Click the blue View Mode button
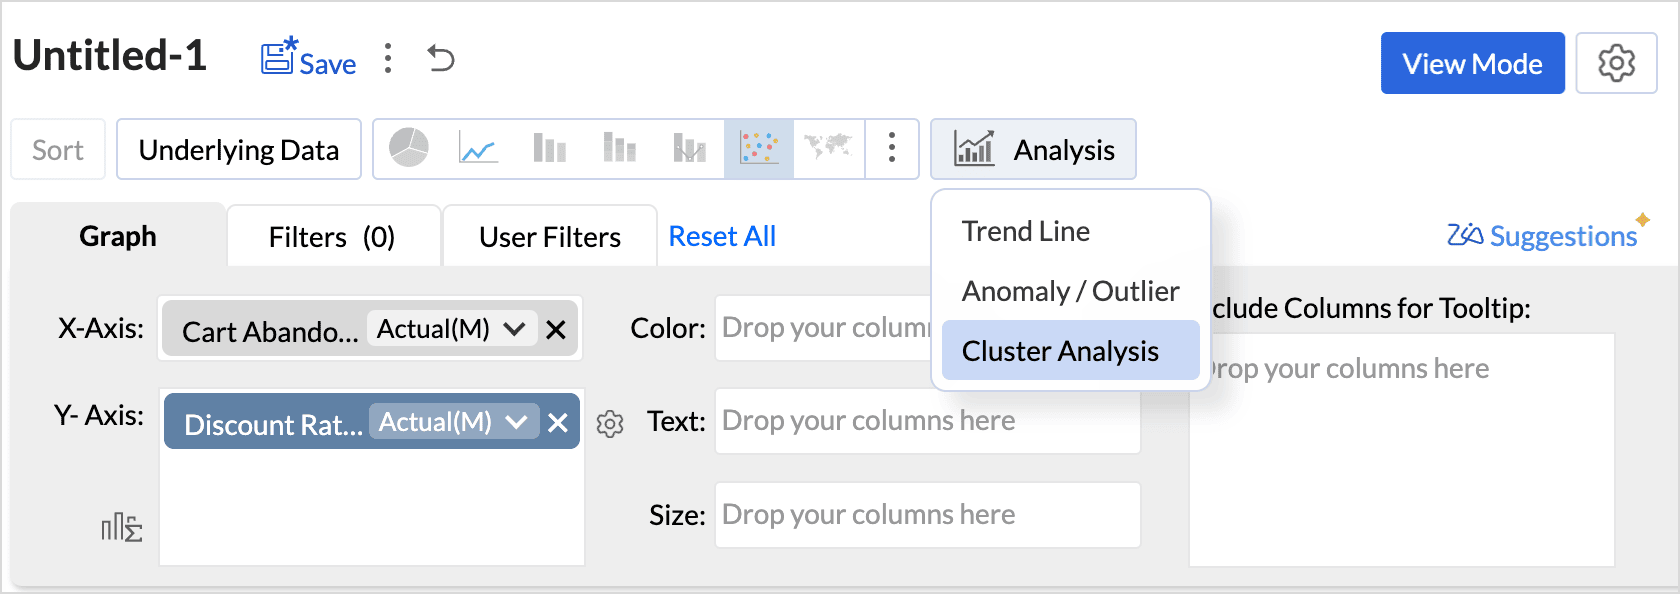This screenshot has width=1680, height=594. pyautogui.click(x=1472, y=63)
